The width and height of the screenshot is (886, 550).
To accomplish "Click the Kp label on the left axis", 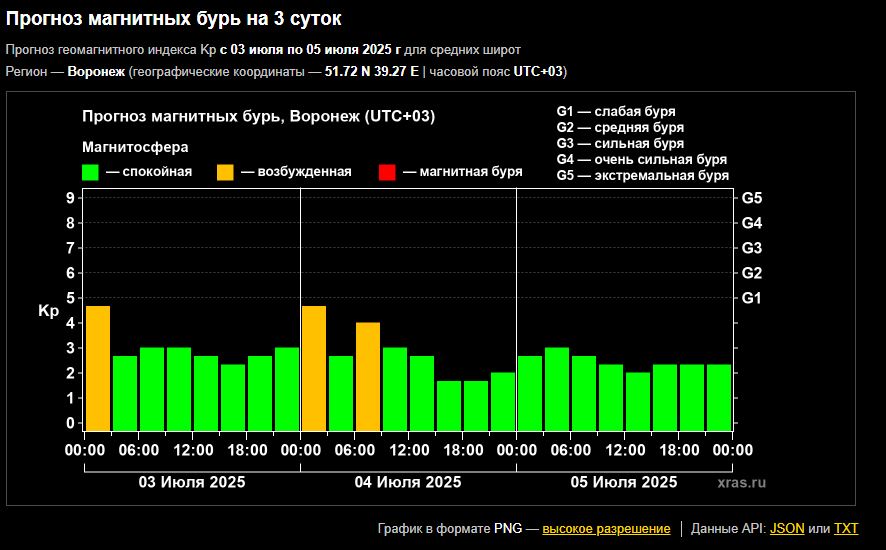I will point(48,311).
